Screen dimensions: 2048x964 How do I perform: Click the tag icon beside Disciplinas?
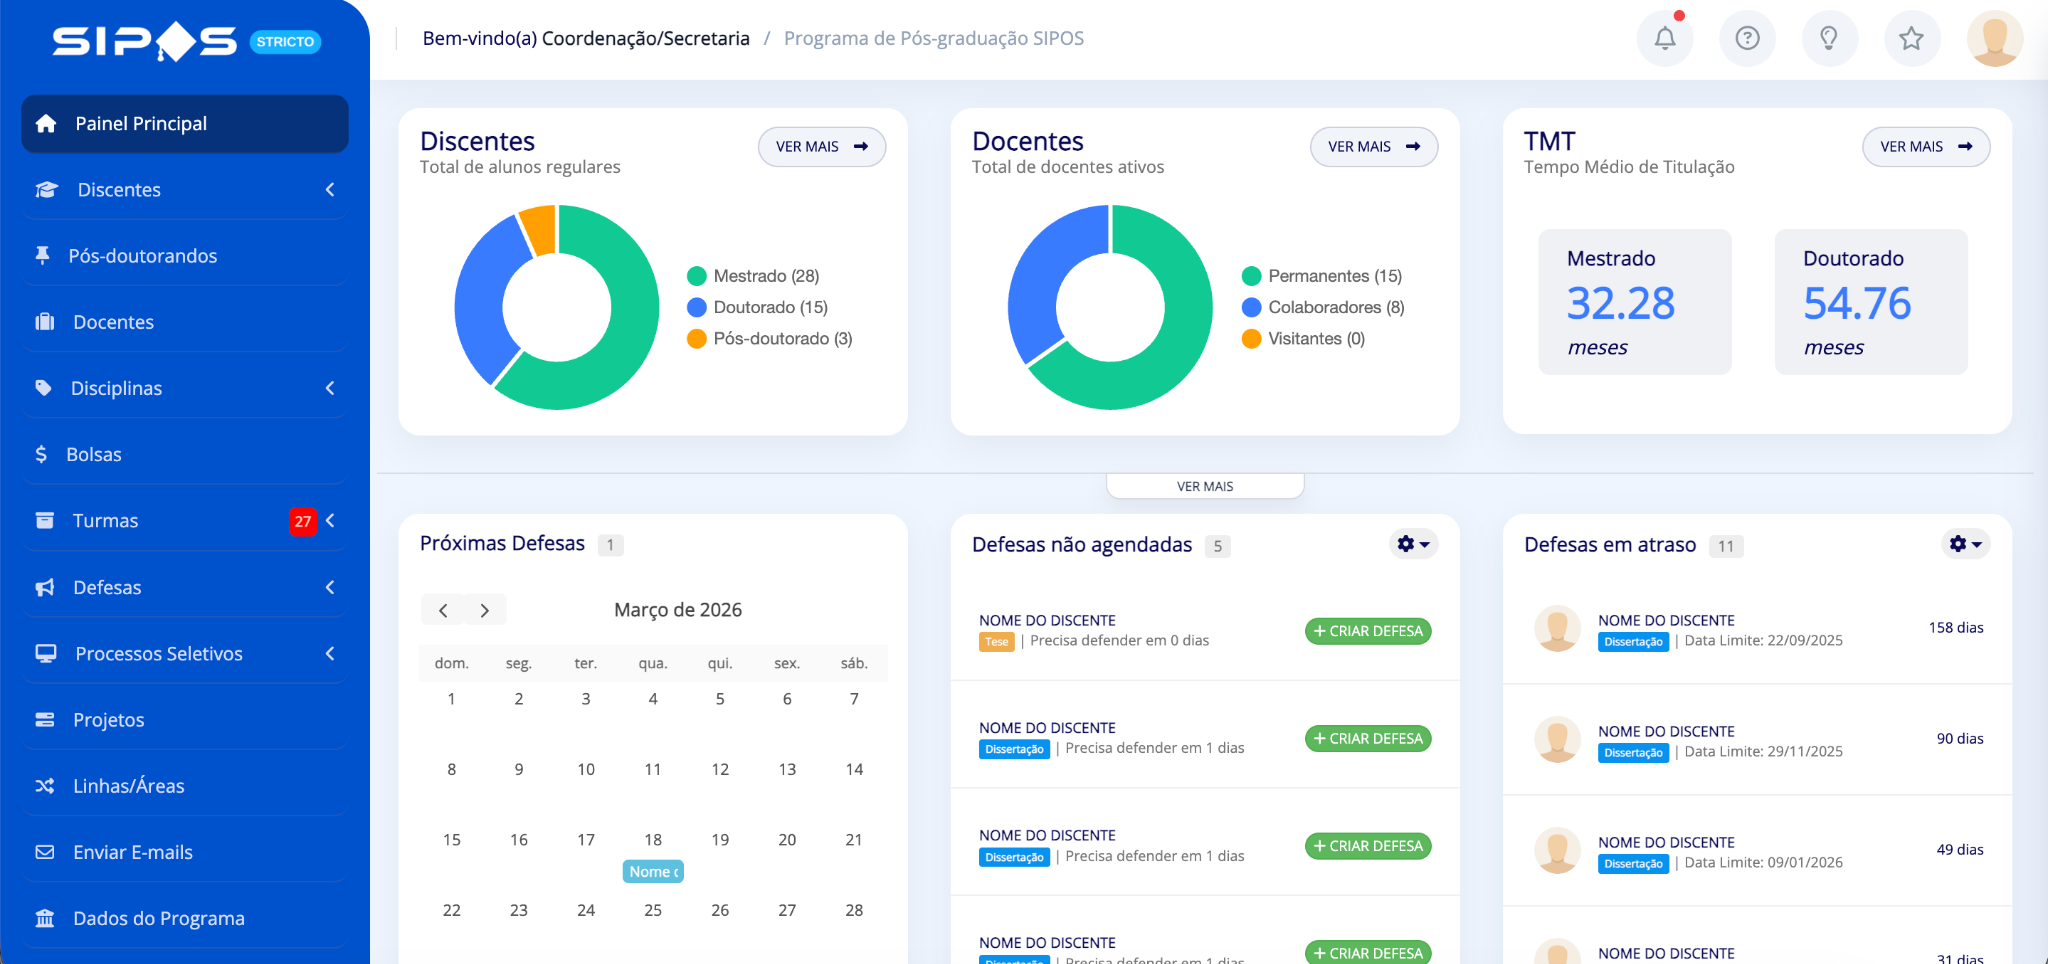tap(43, 388)
